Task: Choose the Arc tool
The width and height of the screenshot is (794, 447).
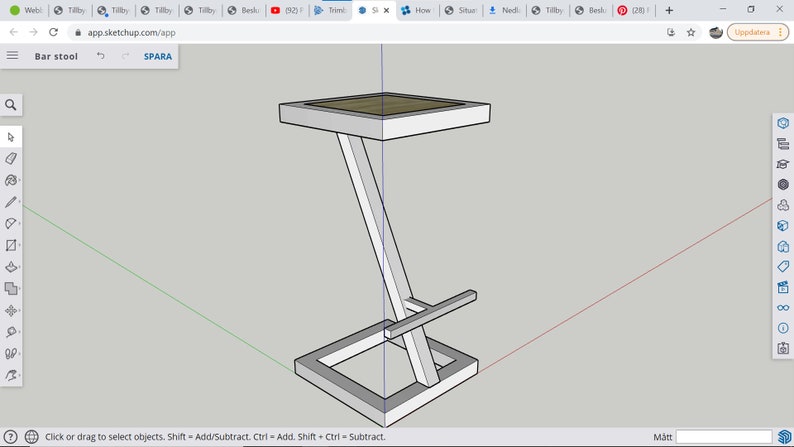Action: (x=11, y=223)
